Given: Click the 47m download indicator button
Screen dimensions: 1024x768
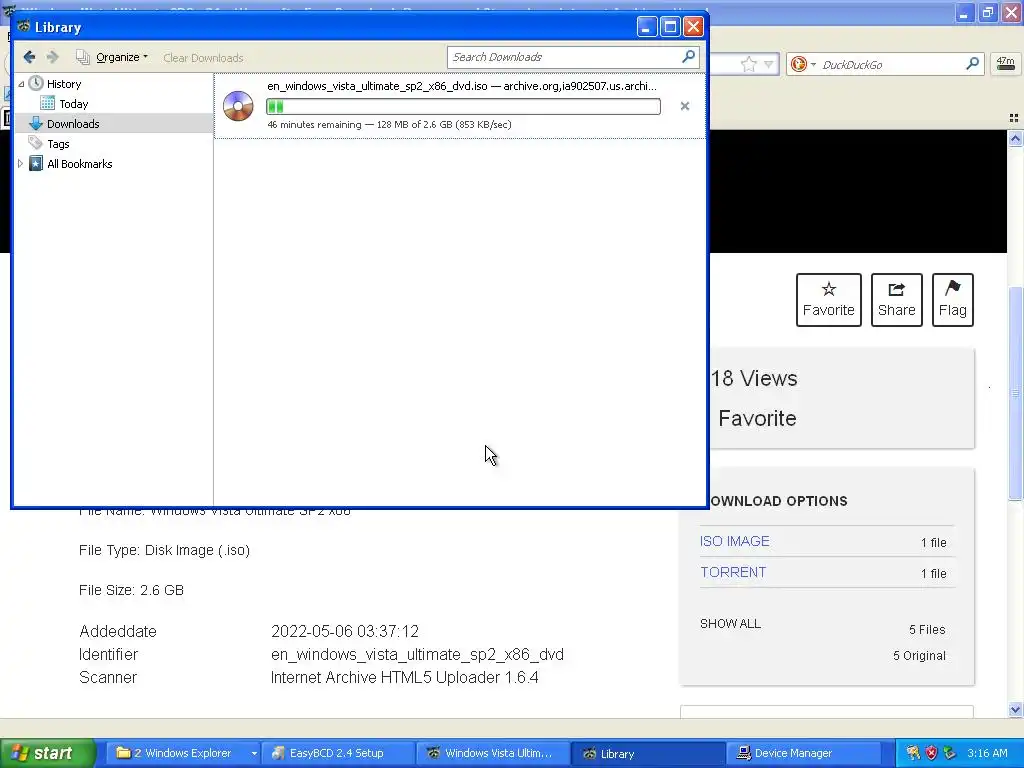Looking at the screenshot, I should 1005,63.
